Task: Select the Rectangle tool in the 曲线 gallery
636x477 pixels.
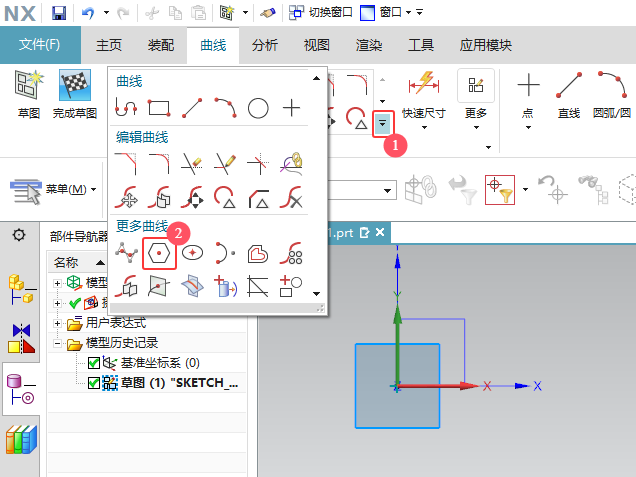Action: coord(159,108)
